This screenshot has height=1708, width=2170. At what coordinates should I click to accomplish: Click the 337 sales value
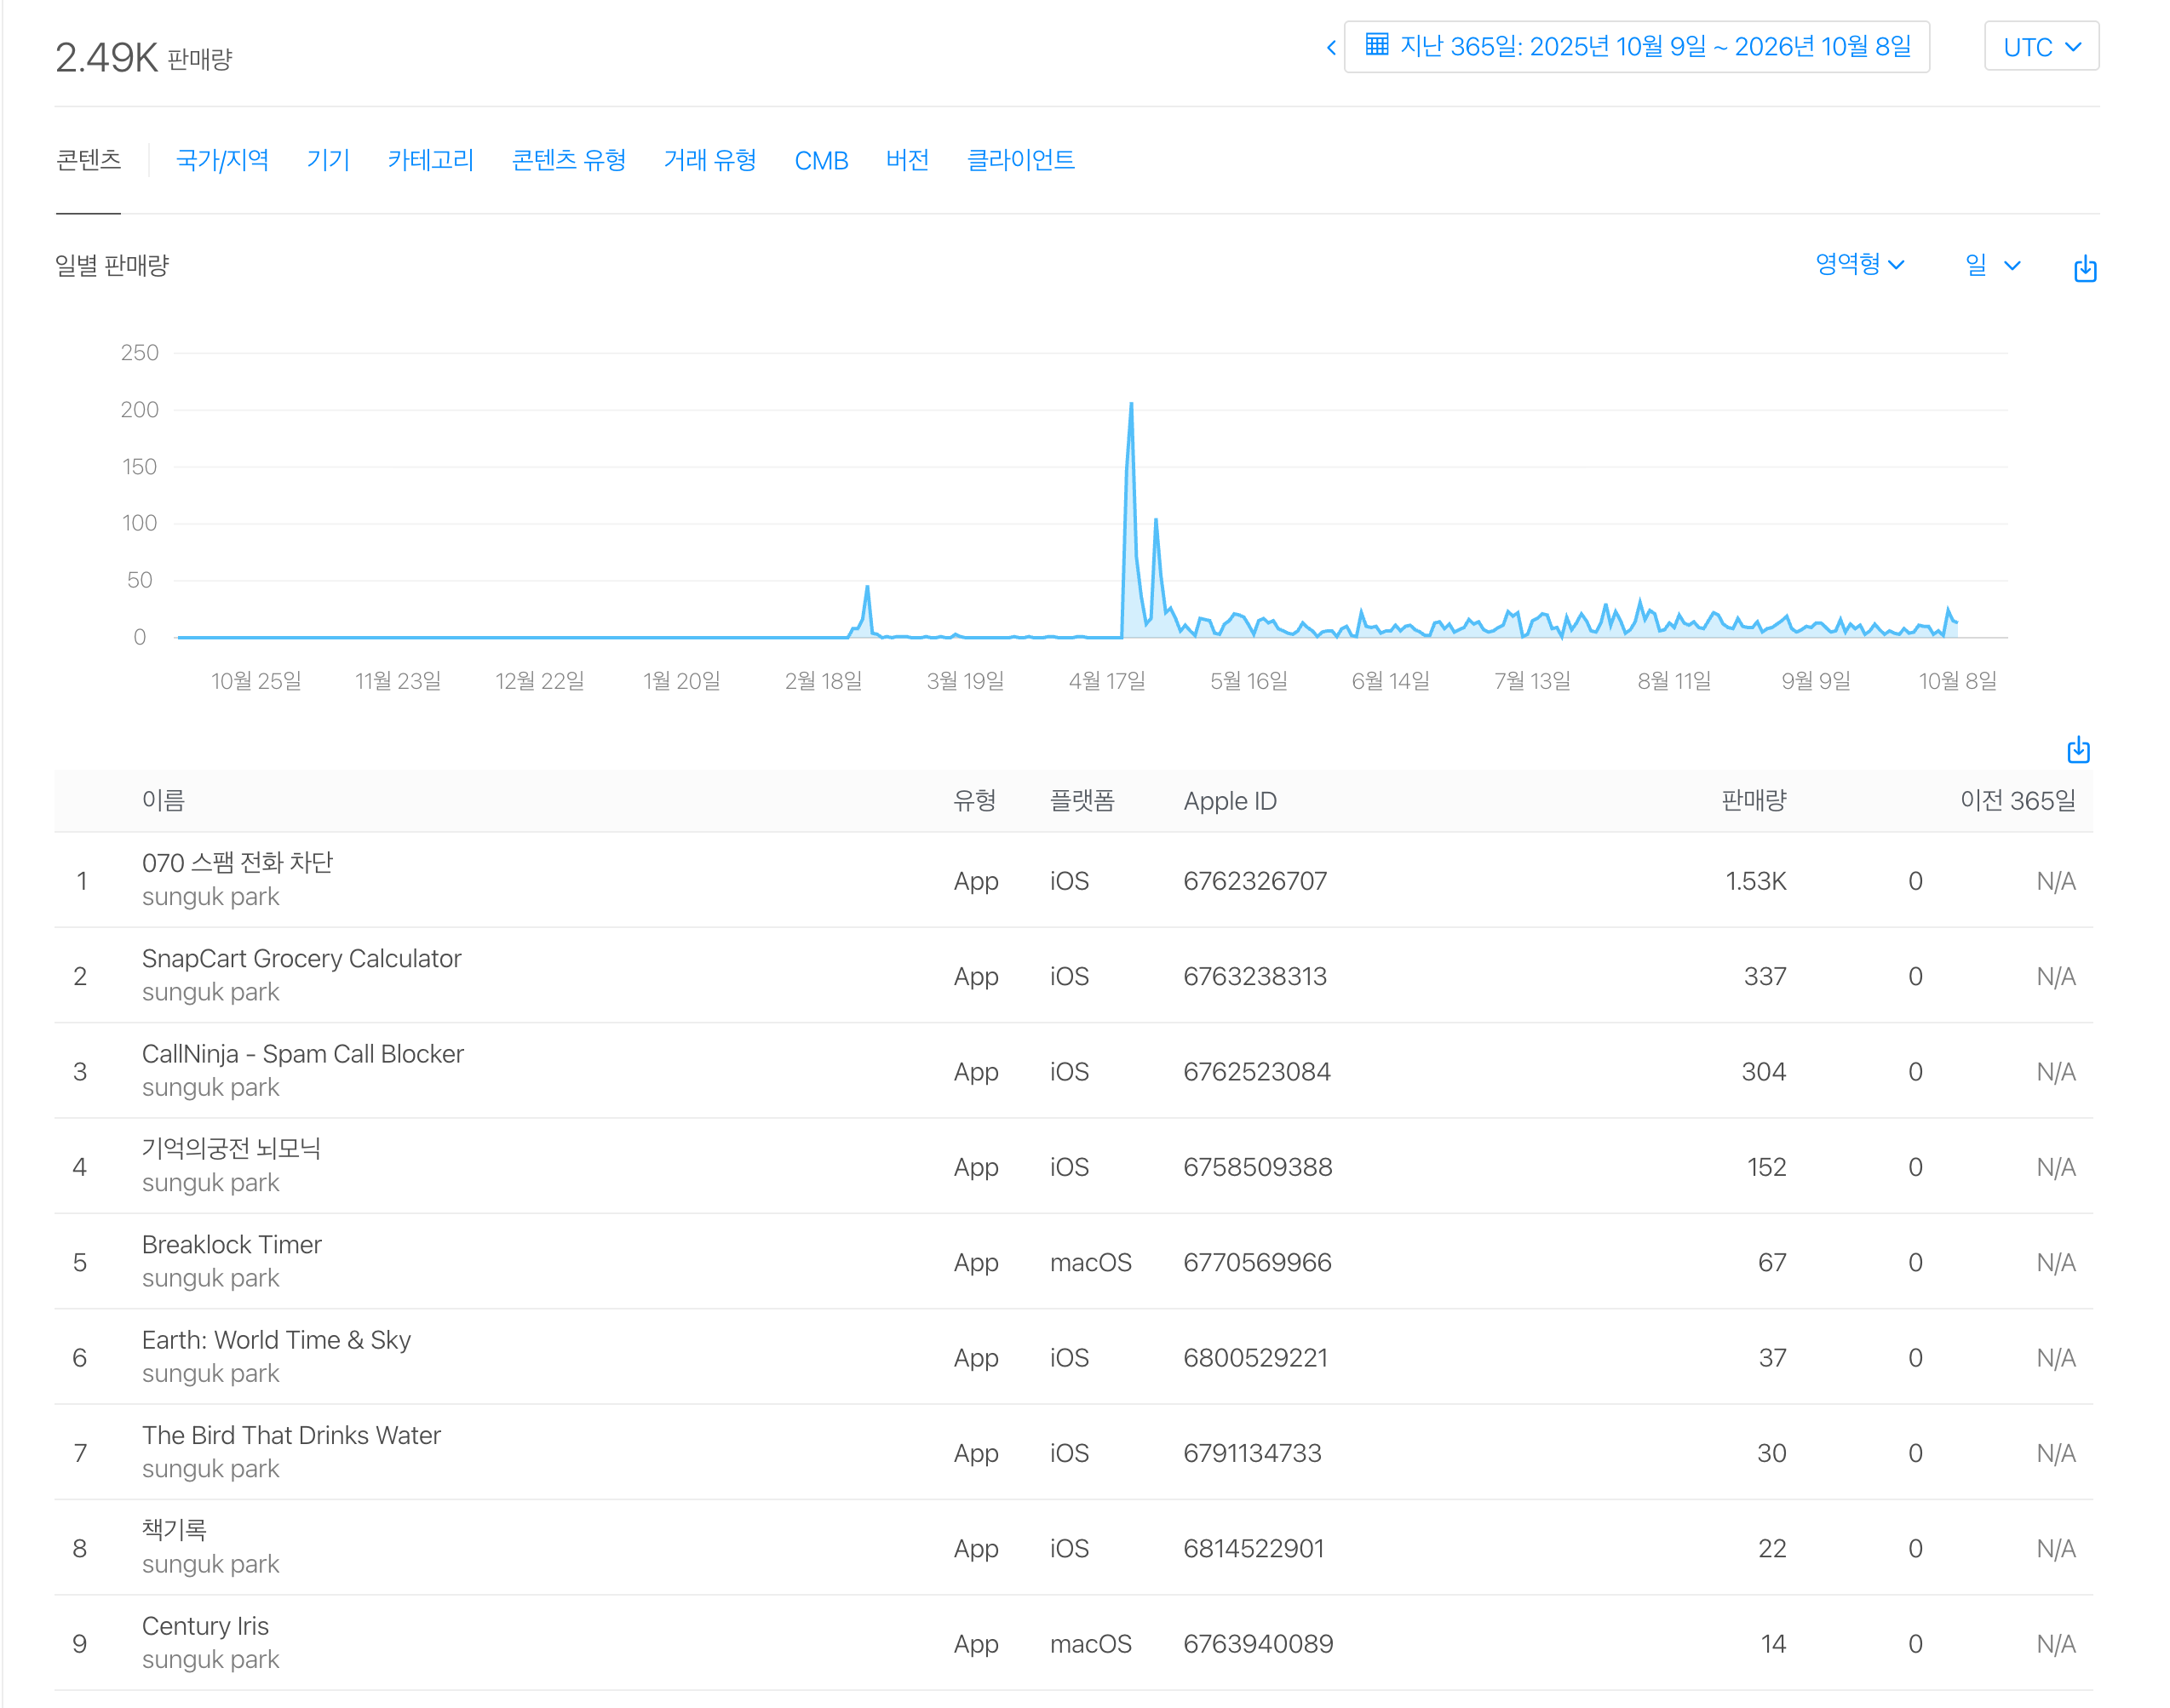[x=1765, y=976]
